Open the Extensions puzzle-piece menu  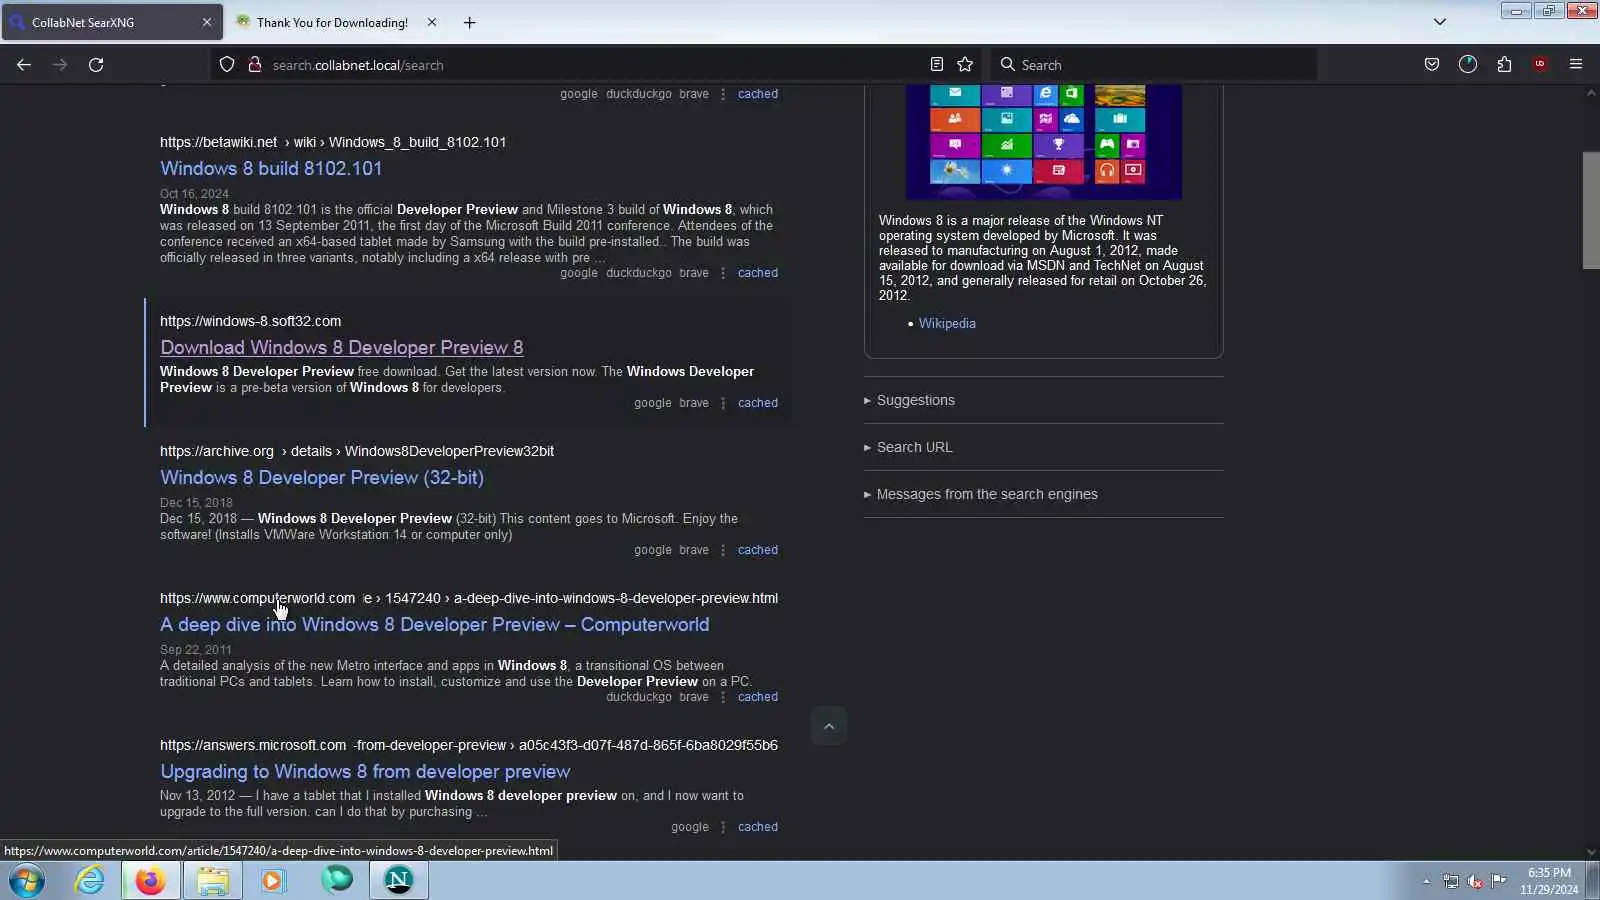[1504, 65]
